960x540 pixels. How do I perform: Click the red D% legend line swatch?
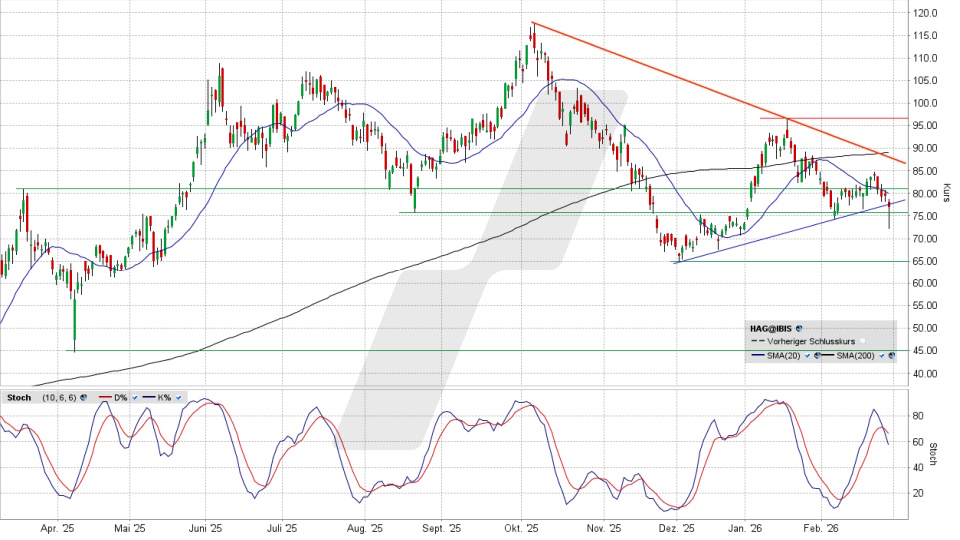[x=105, y=398]
